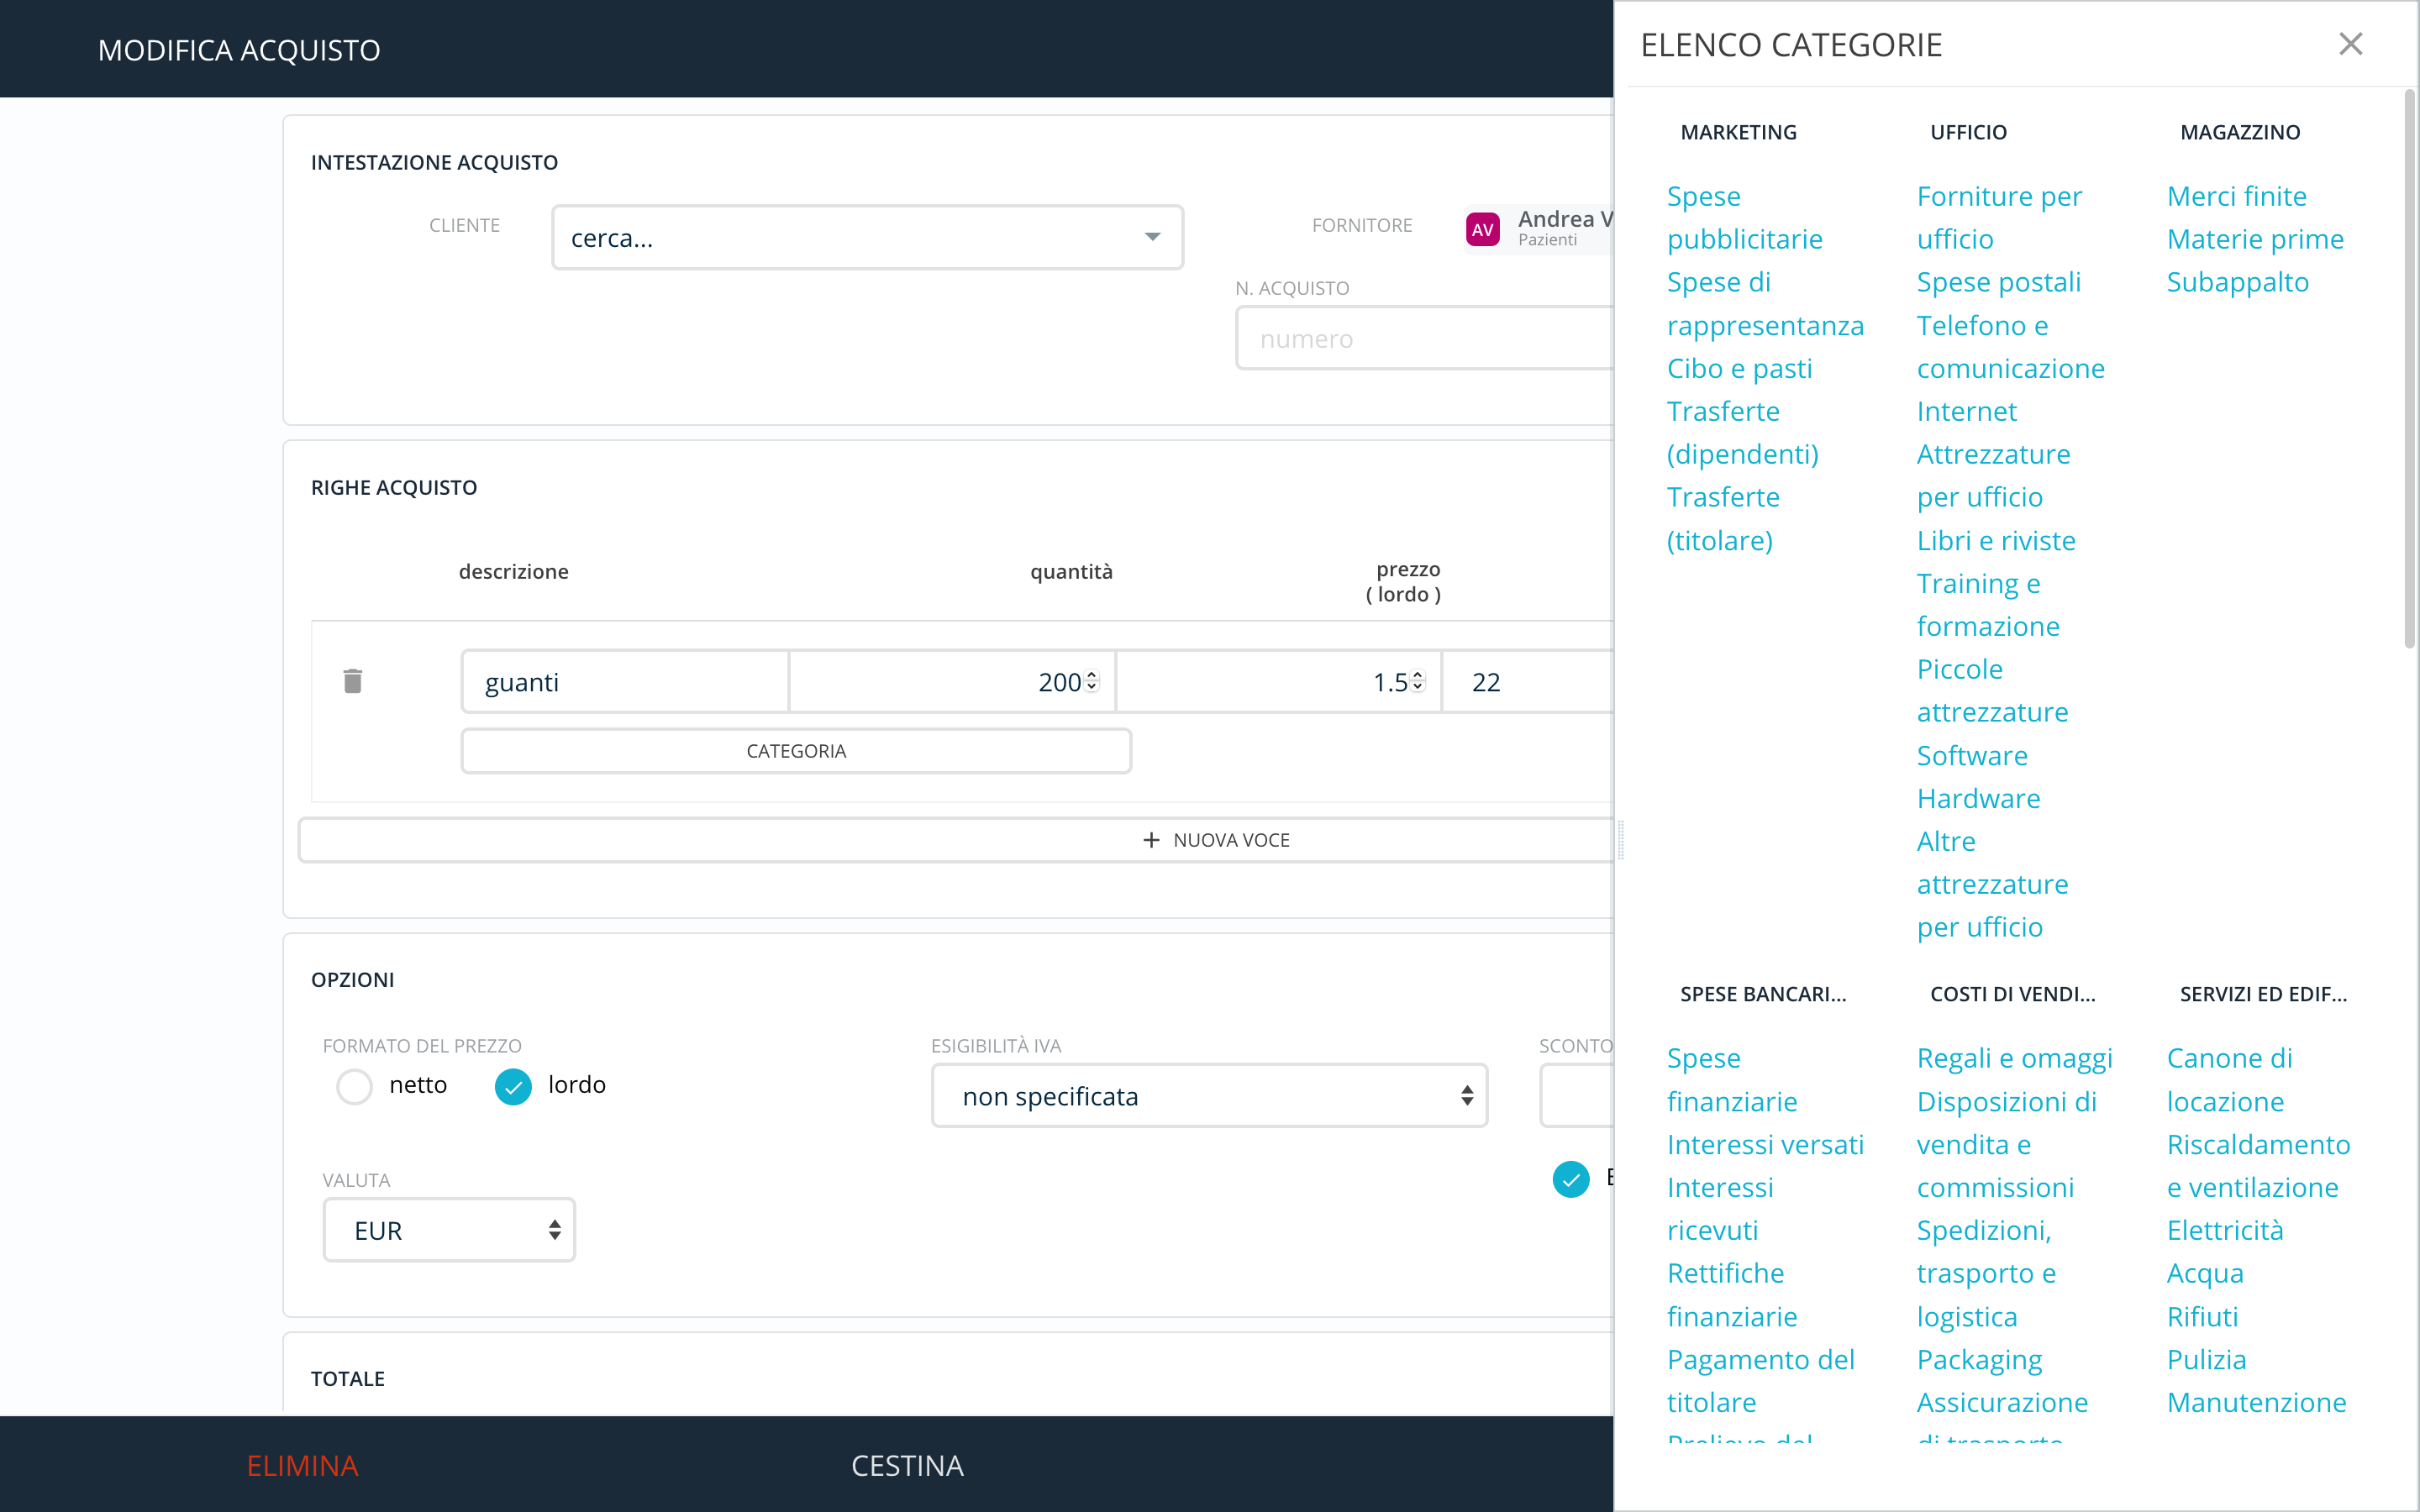
Task: Pick the Cibo e pasti category
Action: coord(1739,368)
